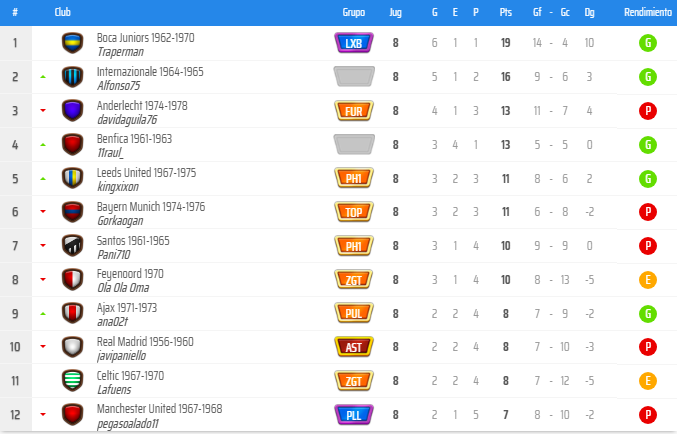
Task: Click Manchester United's red P performance circle
Action: tap(647, 415)
